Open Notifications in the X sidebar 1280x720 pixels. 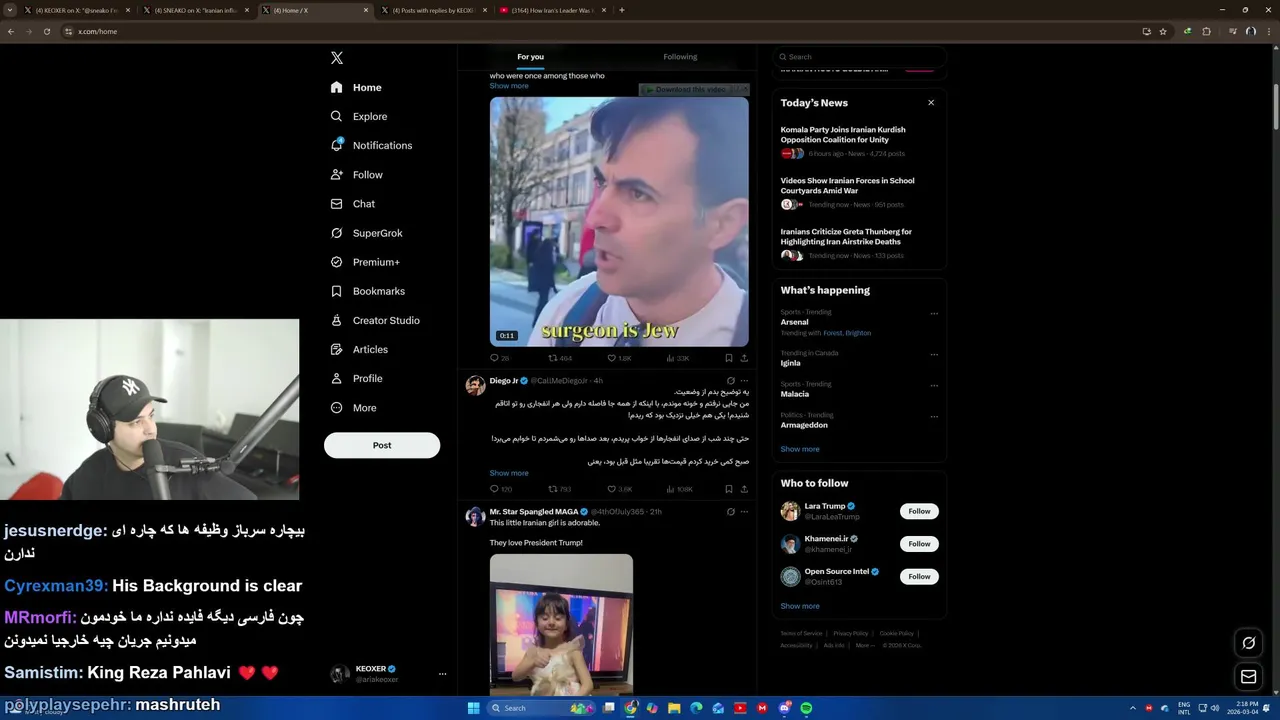[x=371, y=145]
